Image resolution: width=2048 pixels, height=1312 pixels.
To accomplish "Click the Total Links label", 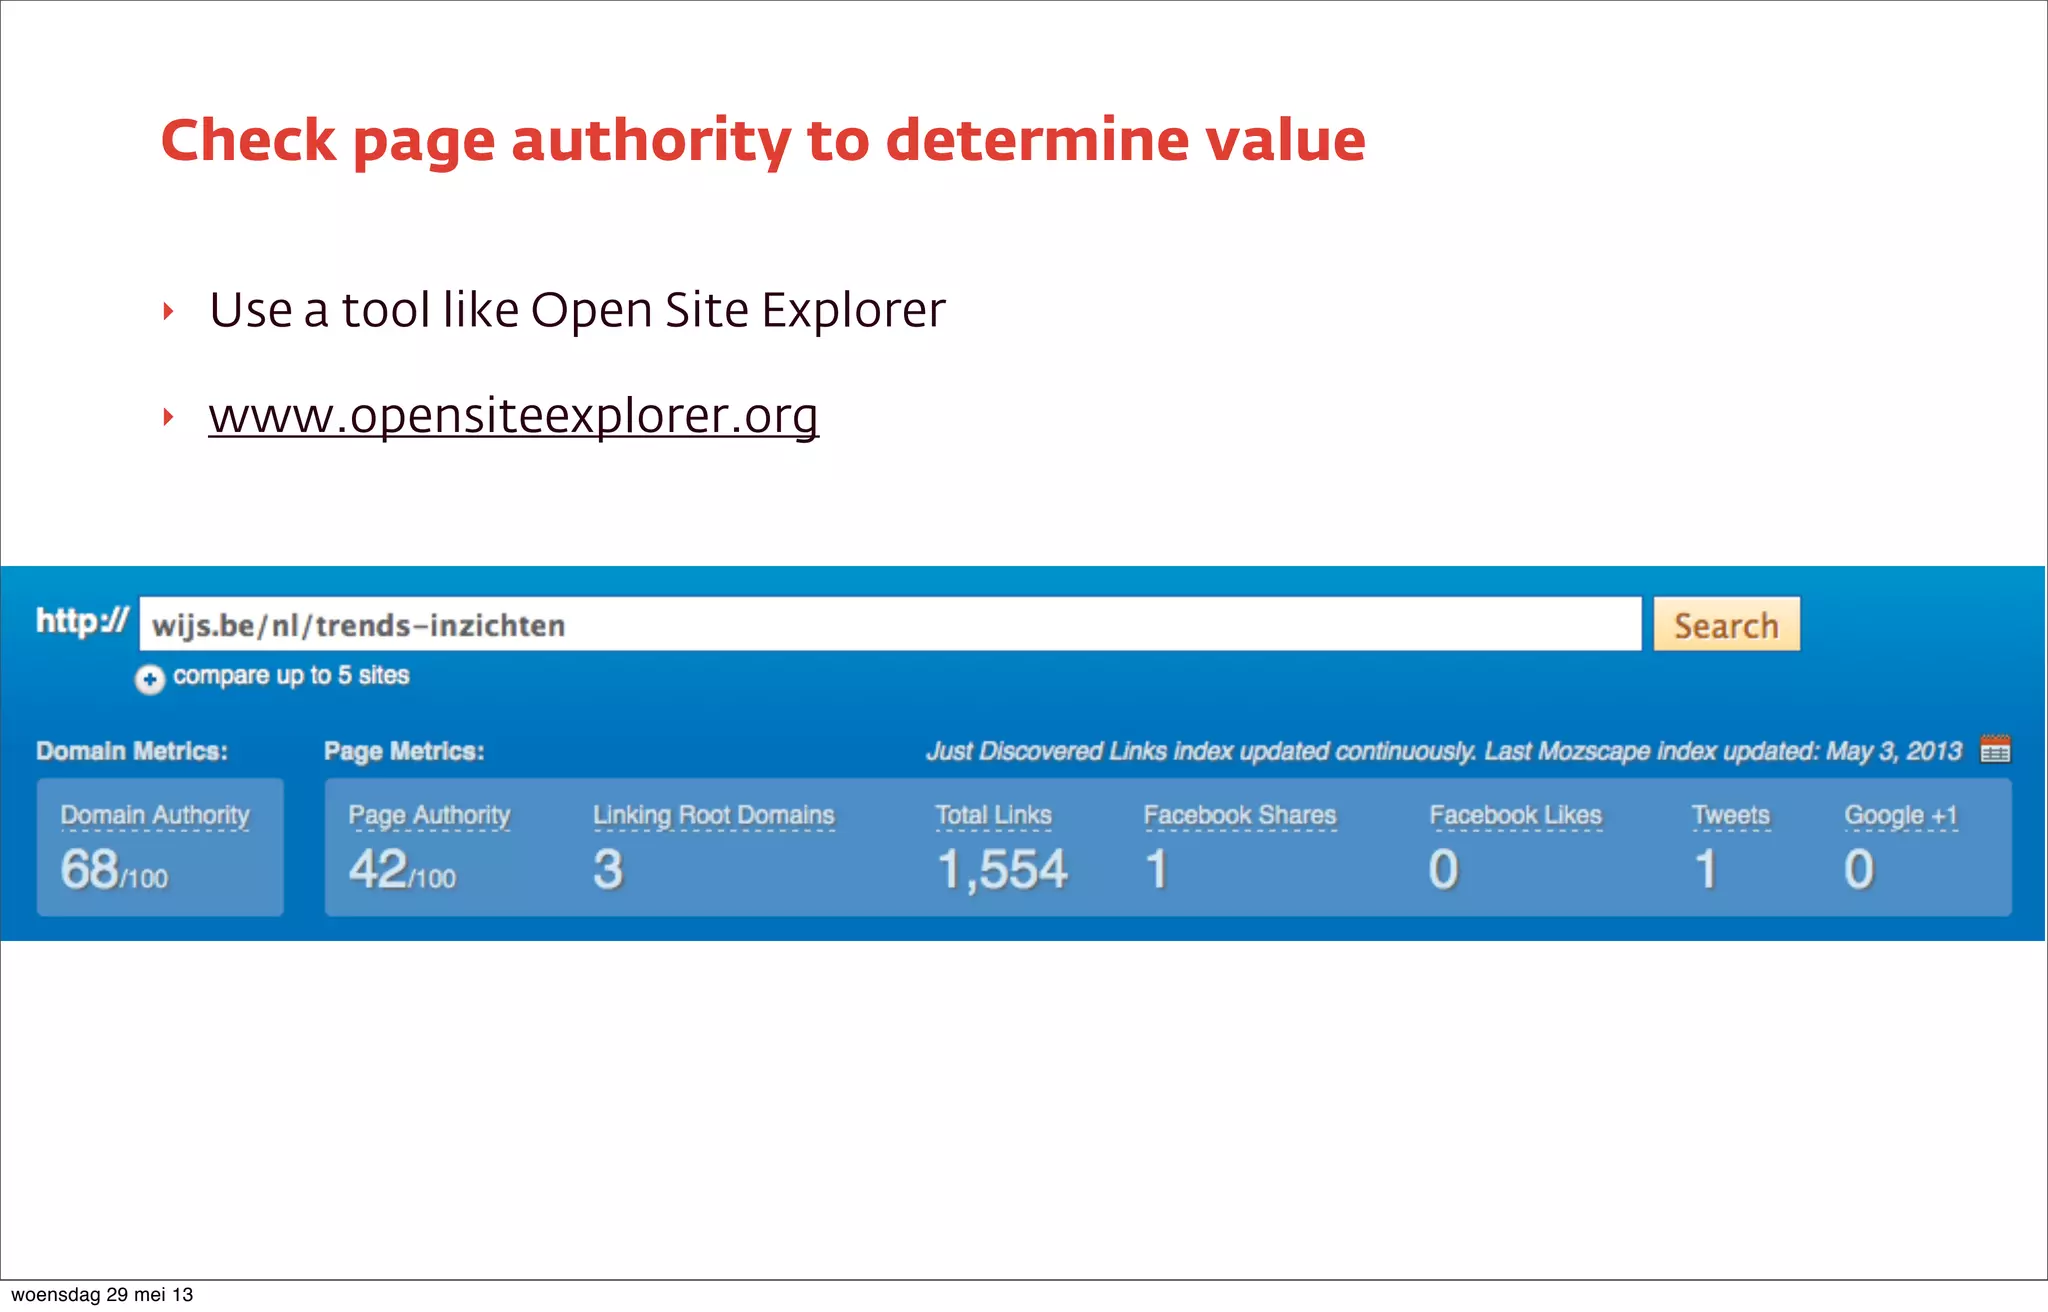I will (x=993, y=815).
